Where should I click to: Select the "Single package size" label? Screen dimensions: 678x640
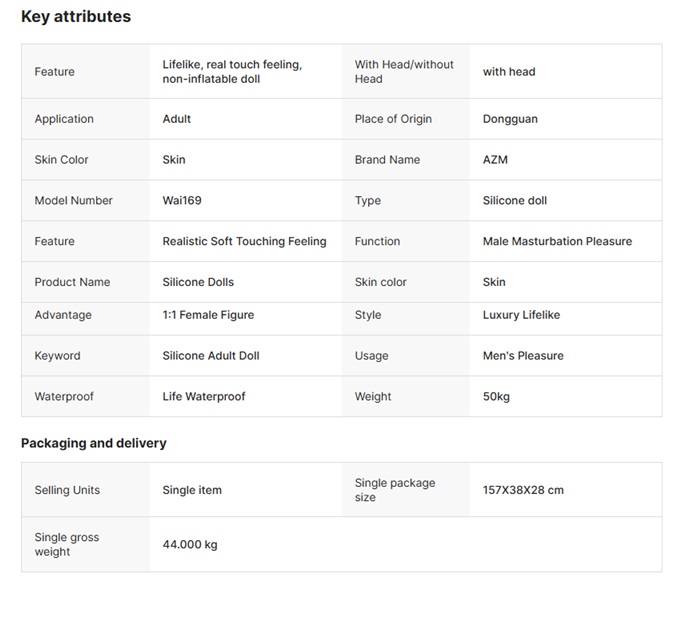[395, 490]
